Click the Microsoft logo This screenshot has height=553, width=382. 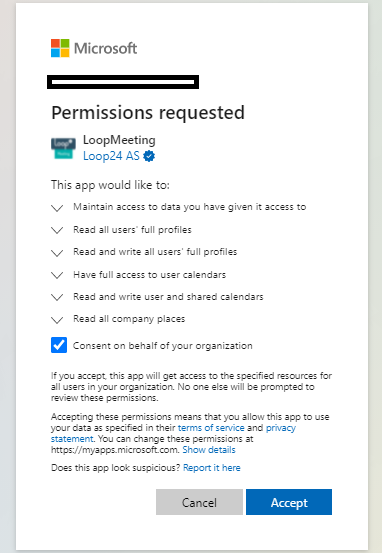(94, 48)
